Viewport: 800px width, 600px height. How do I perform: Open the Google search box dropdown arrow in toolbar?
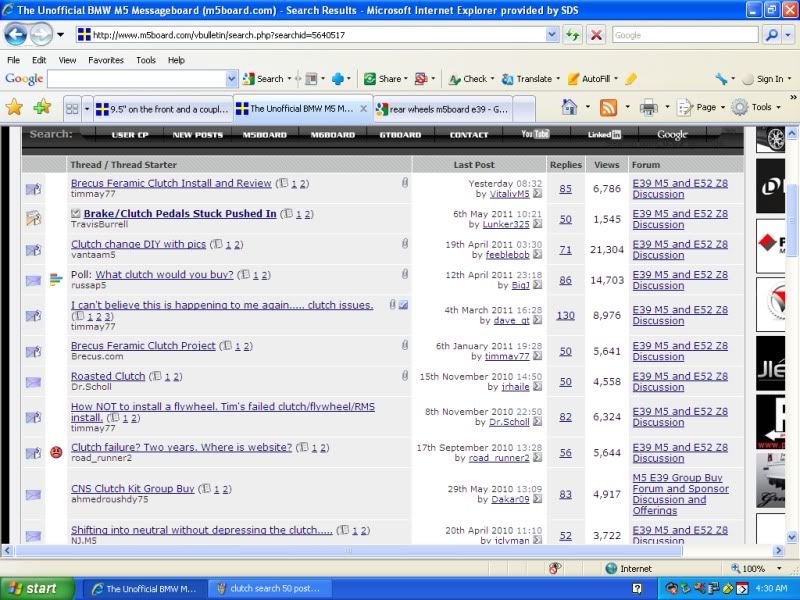pyautogui.click(x=231, y=79)
